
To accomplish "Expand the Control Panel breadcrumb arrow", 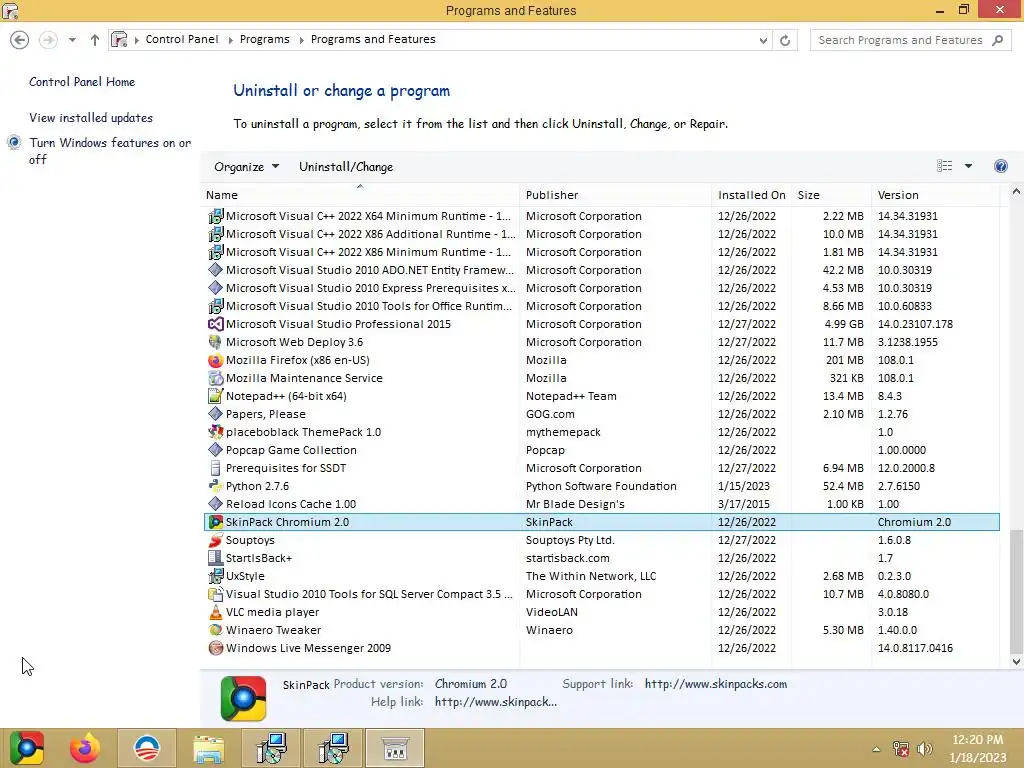I will point(230,40).
